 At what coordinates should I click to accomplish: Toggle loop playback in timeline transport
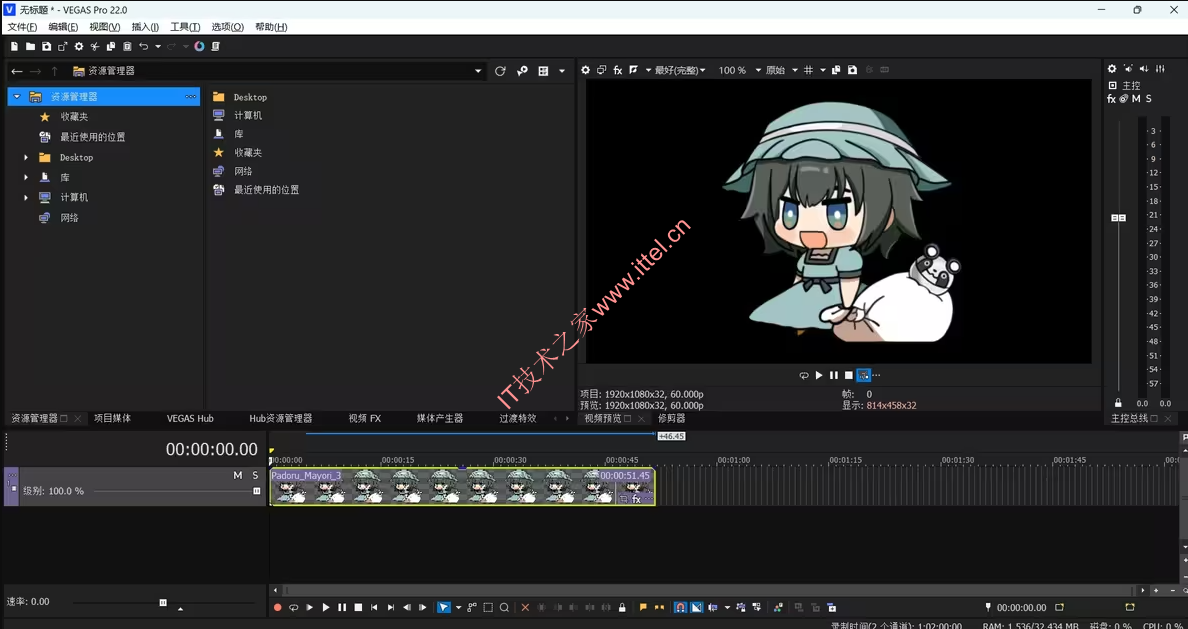294,608
